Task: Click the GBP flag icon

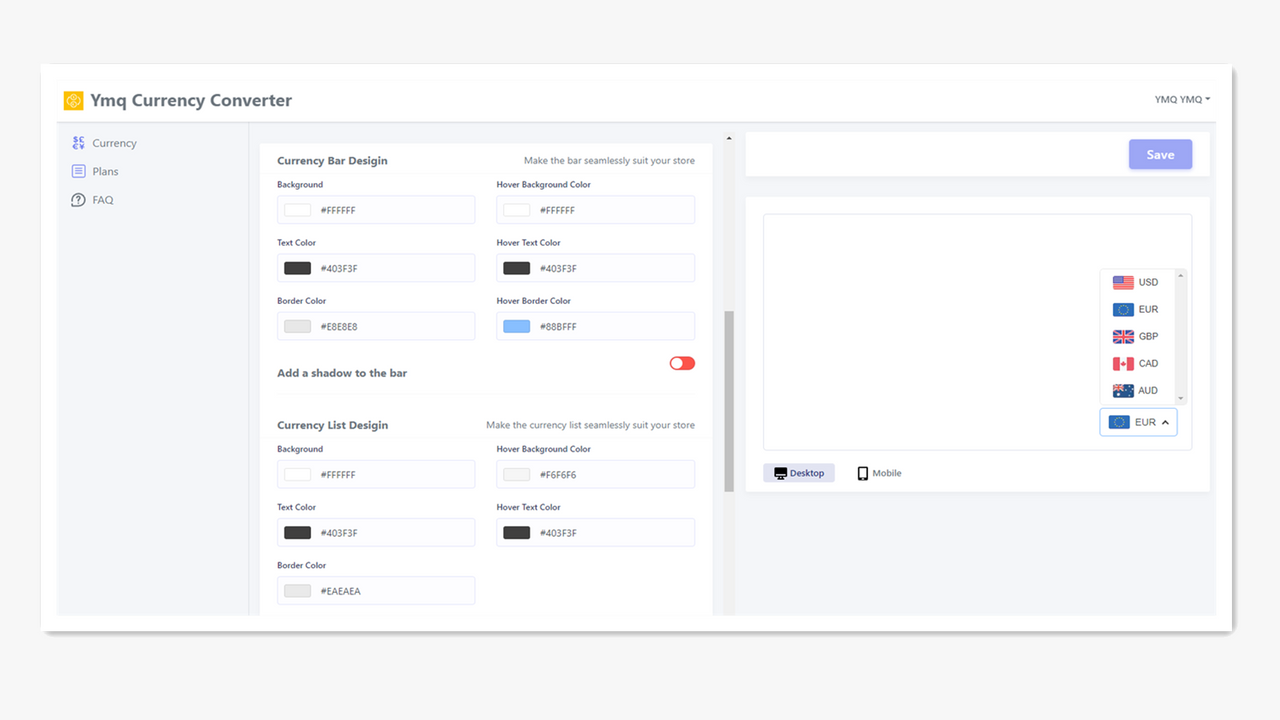Action: tap(1123, 336)
